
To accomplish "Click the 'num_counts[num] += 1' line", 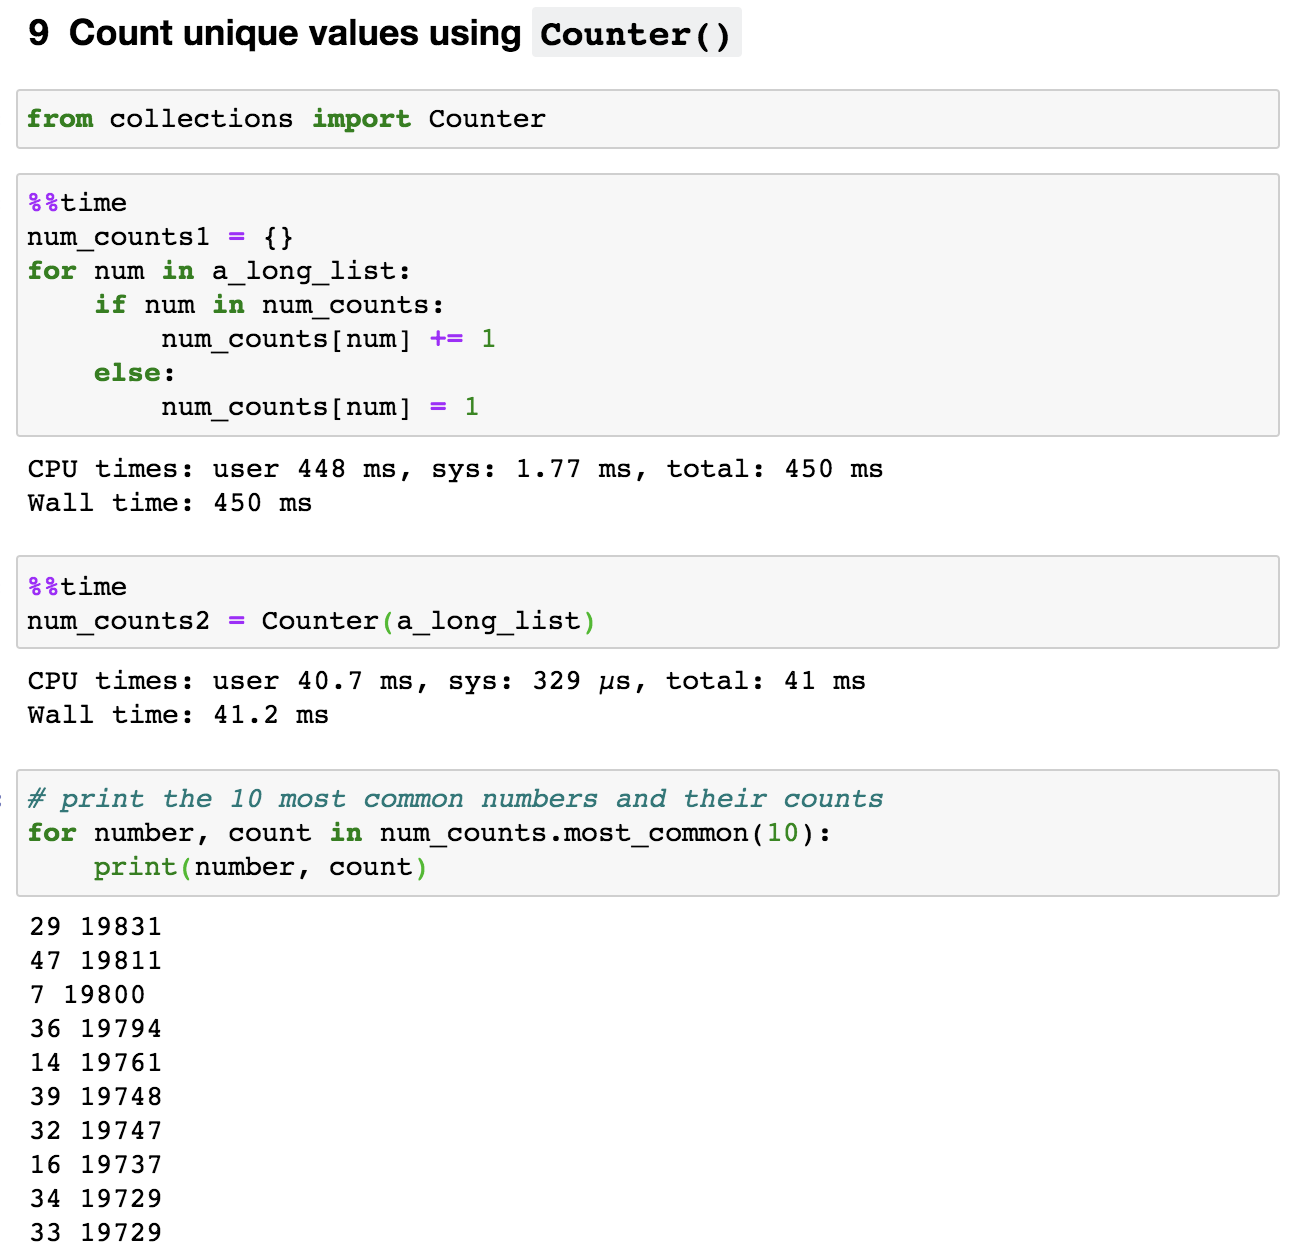I will (x=328, y=339).
